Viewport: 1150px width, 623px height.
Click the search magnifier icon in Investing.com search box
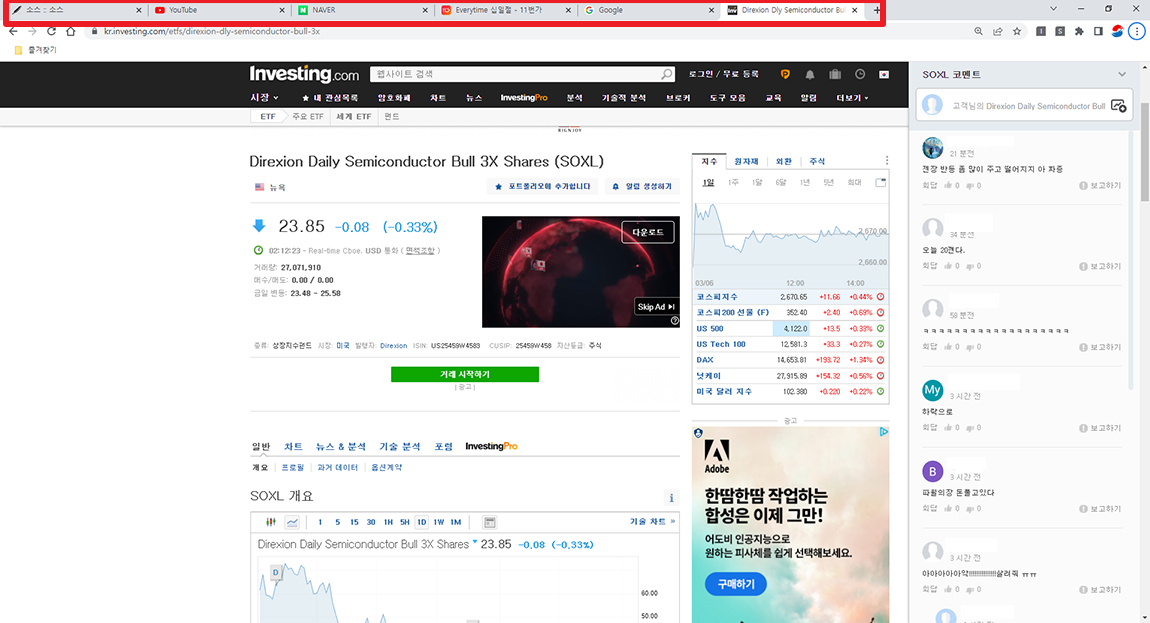pyautogui.click(x=666, y=74)
